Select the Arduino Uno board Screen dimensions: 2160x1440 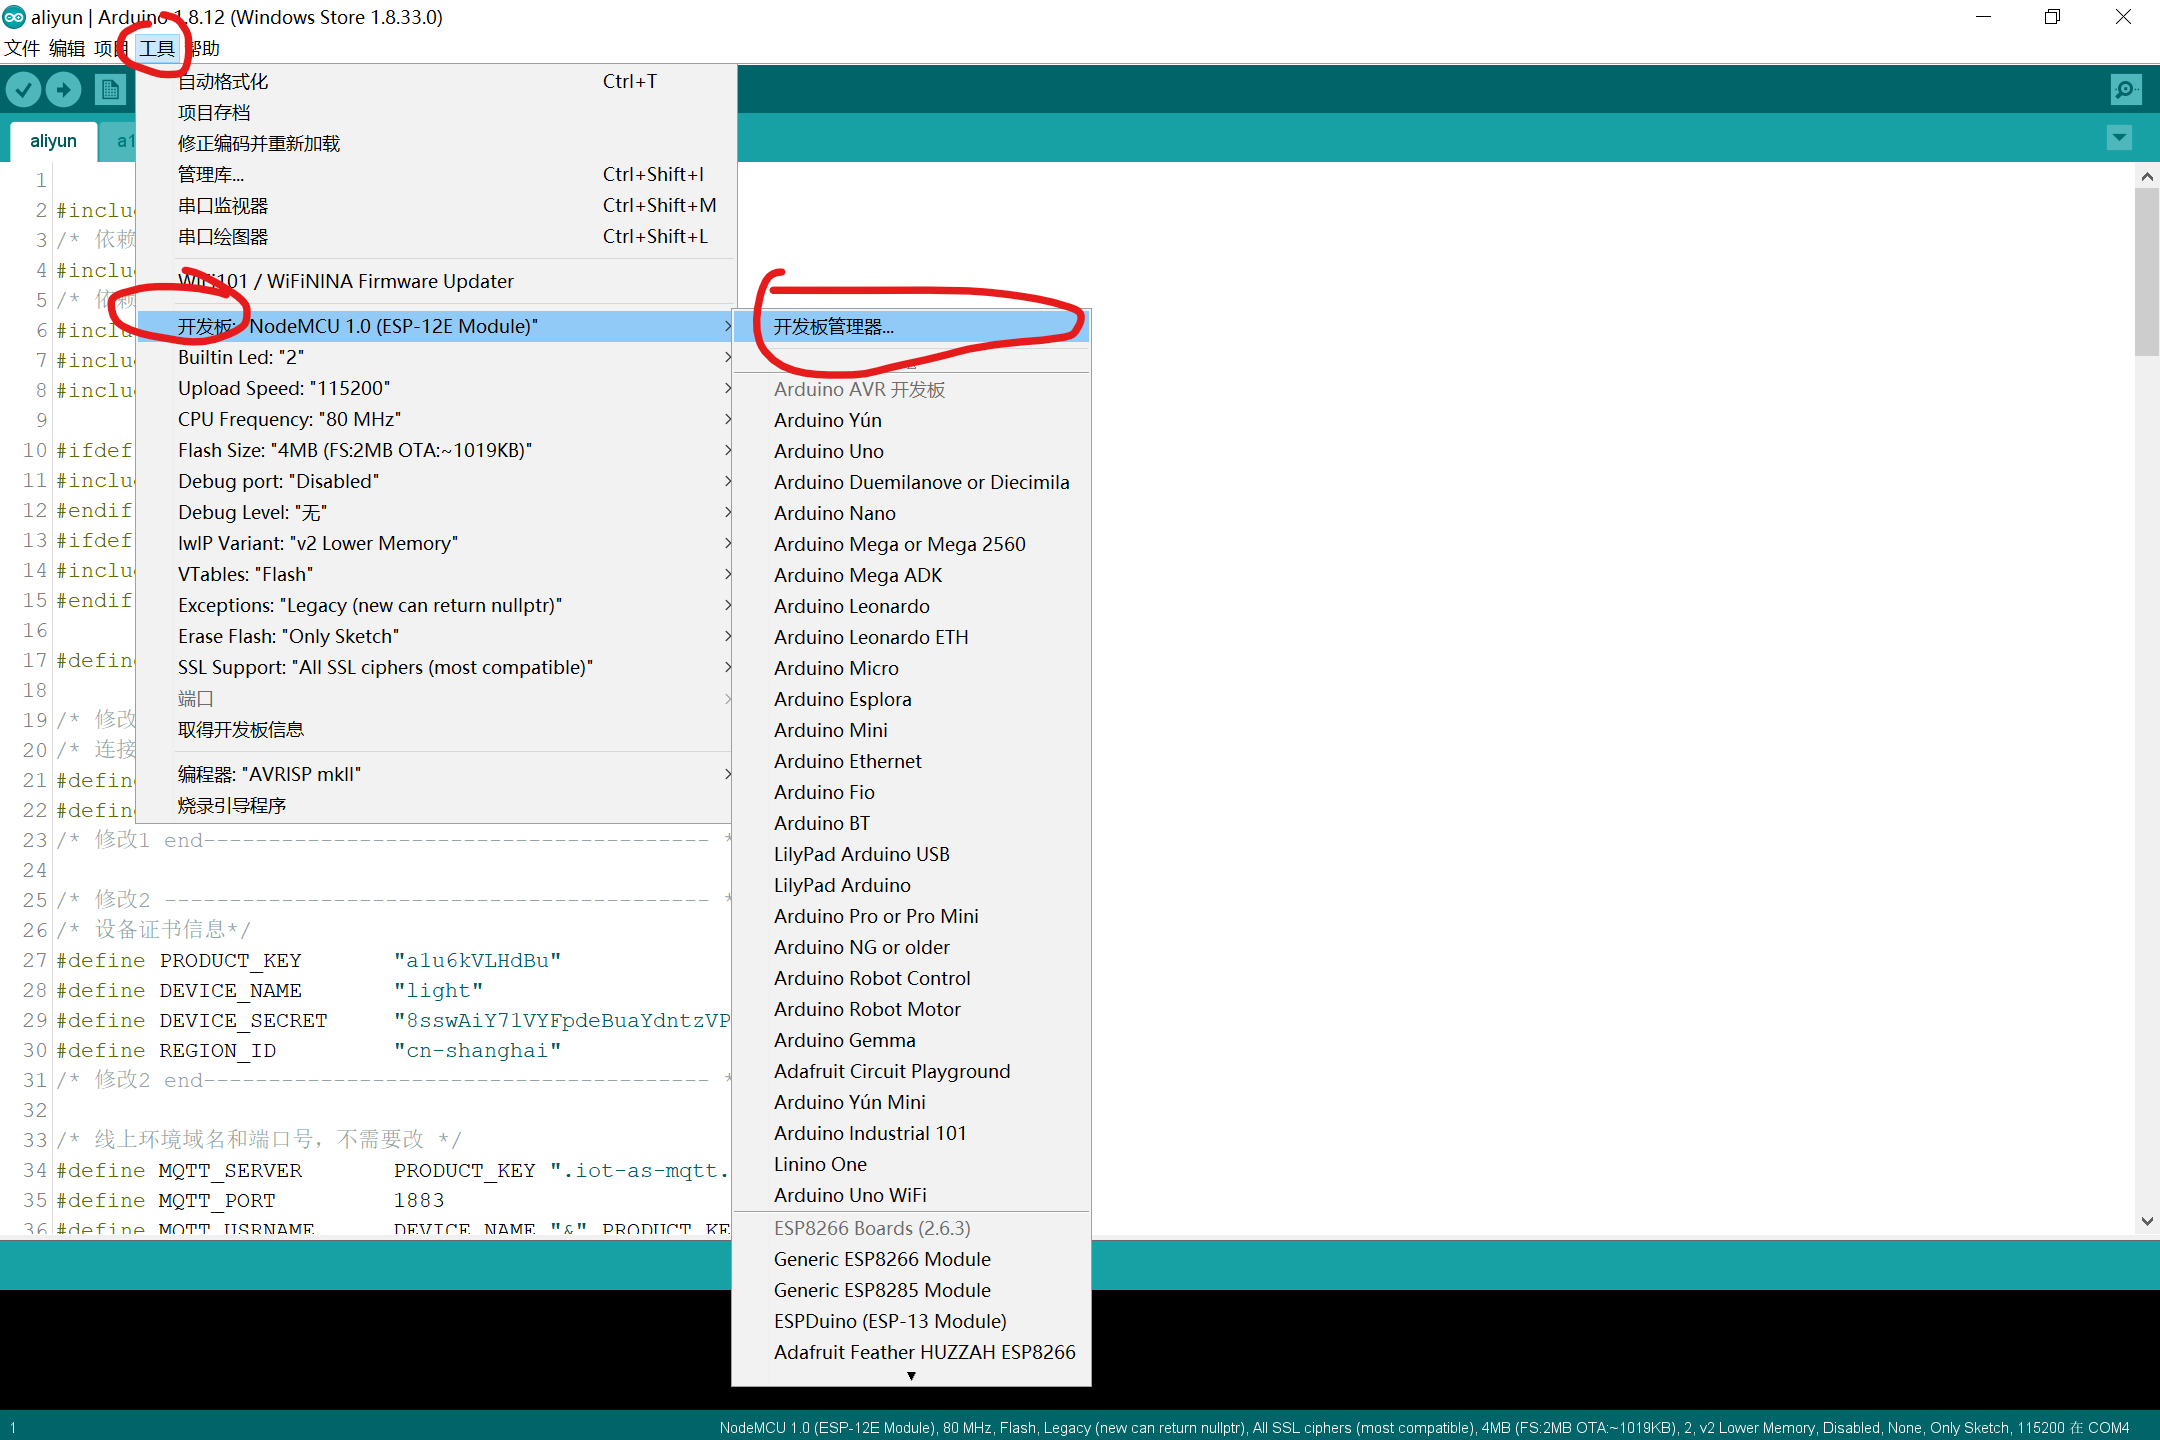pos(828,451)
